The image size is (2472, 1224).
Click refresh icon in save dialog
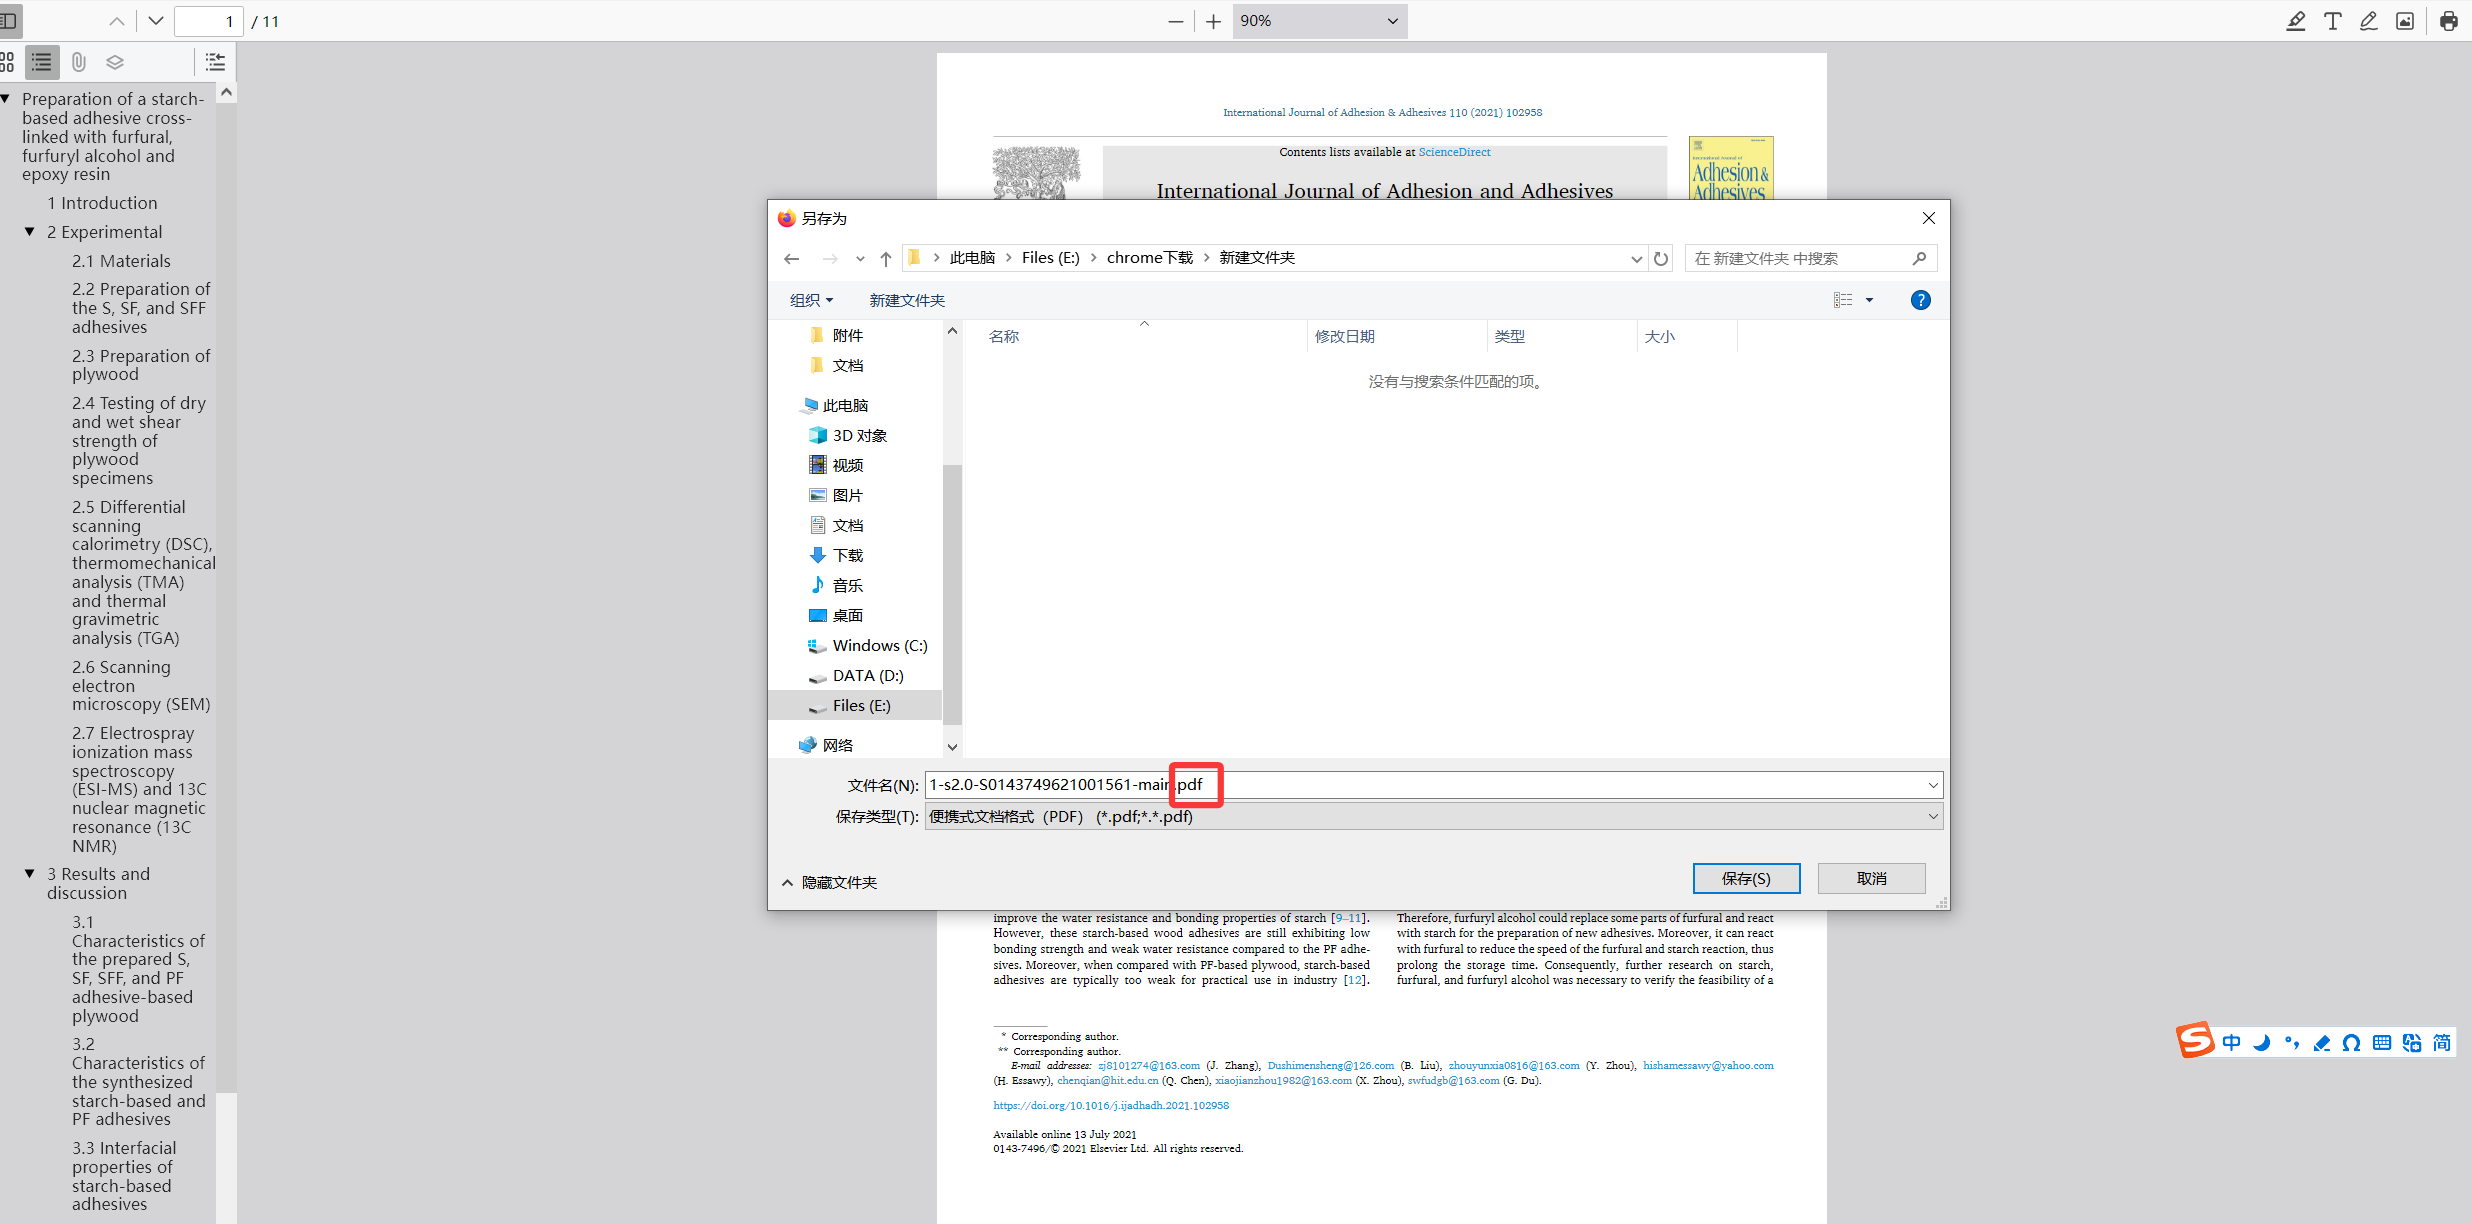pyautogui.click(x=1661, y=258)
